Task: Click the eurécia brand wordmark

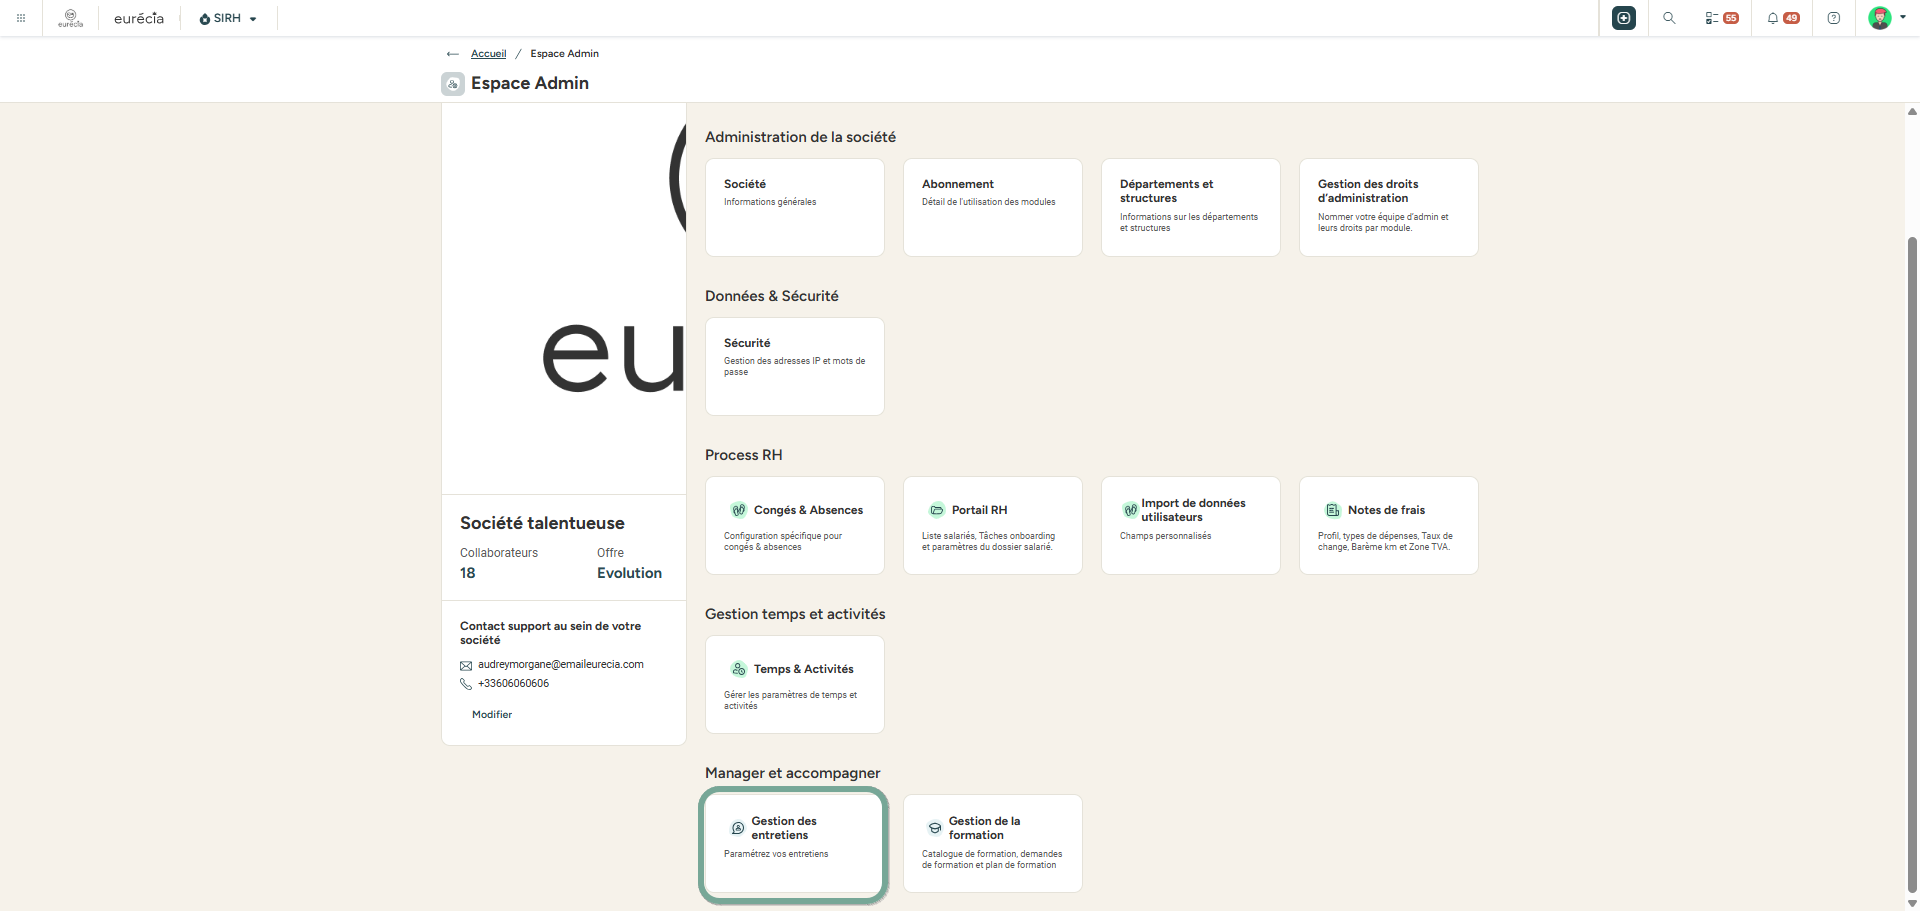Action: pyautogui.click(x=139, y=18)
